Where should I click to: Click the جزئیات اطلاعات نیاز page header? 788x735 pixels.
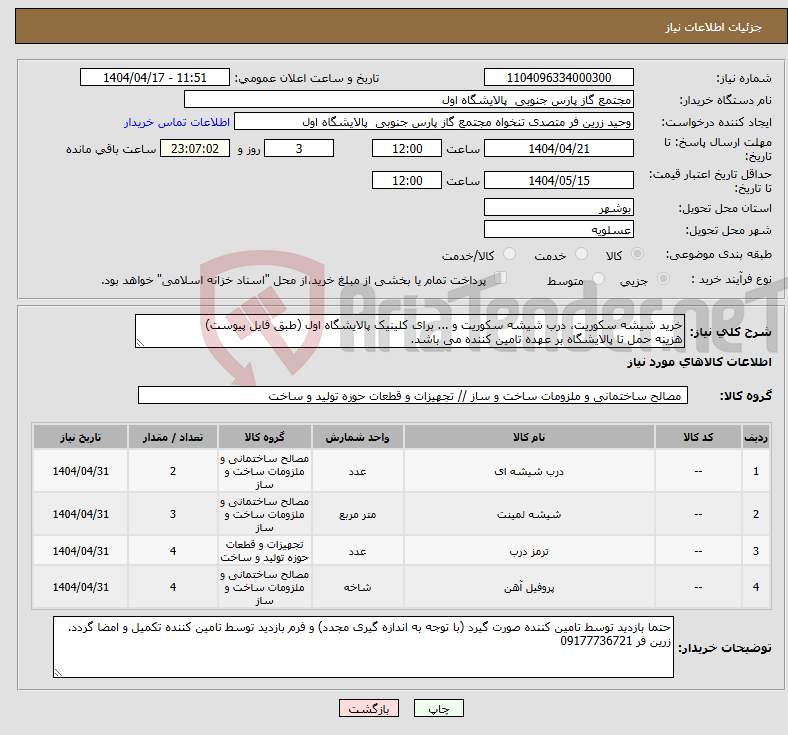(x=714, y=27)
